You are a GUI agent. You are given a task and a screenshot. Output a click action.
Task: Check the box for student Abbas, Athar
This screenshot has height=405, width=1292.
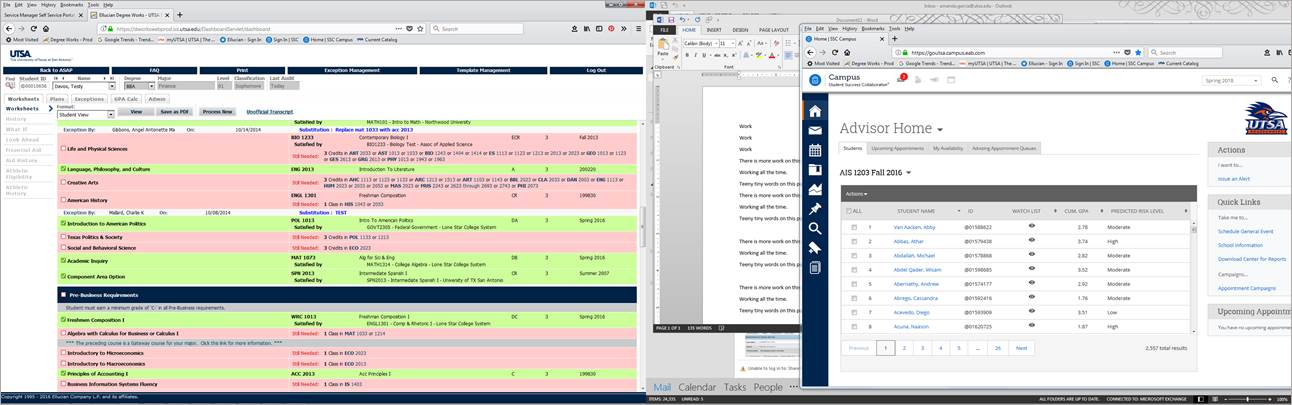853,241
